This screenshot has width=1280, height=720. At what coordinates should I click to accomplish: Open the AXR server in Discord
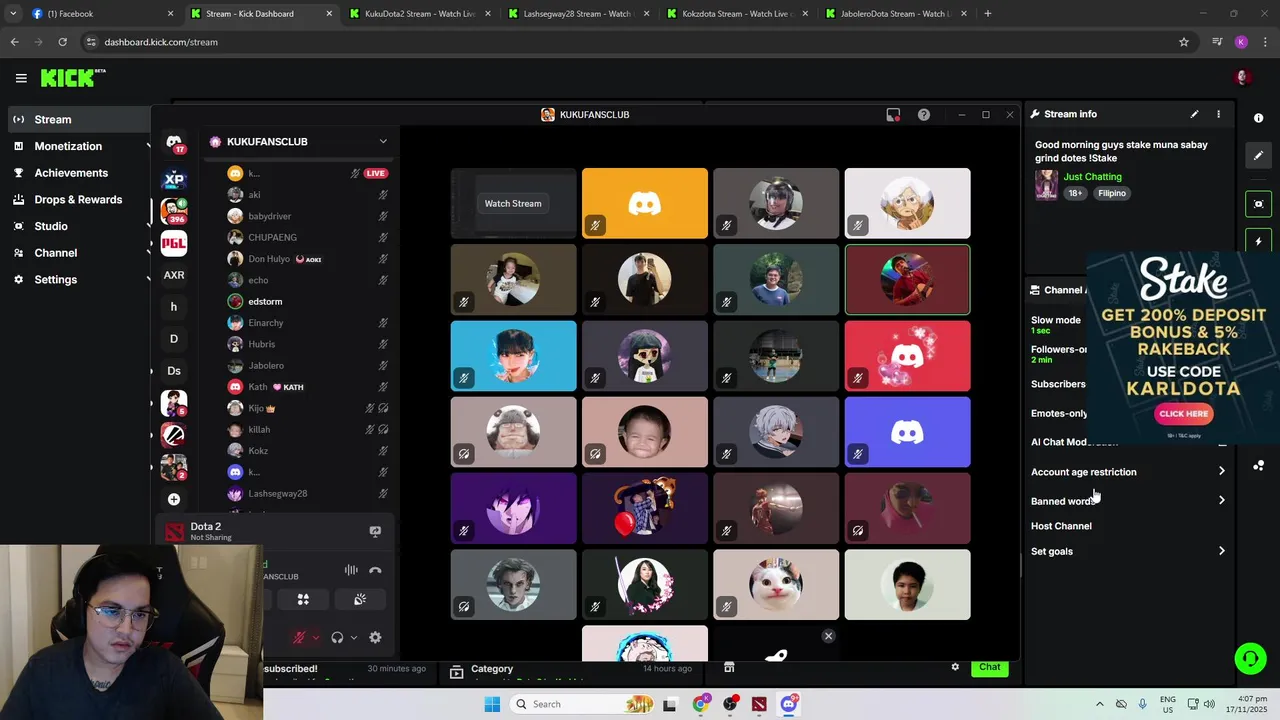(174, 275)
